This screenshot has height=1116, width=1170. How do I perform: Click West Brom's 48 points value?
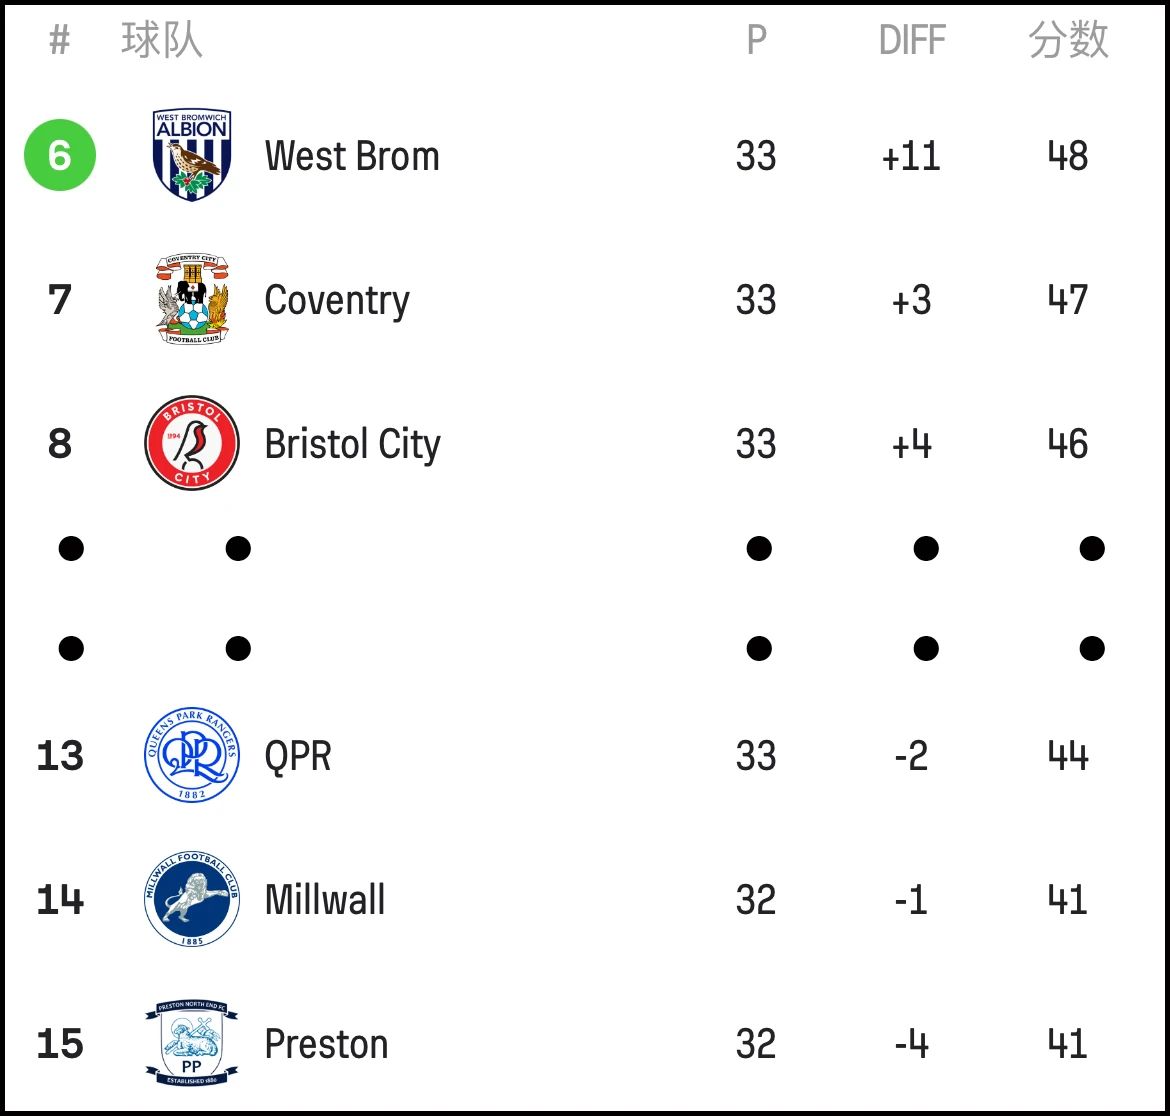pyautogui.click(x=1068, y=156)
